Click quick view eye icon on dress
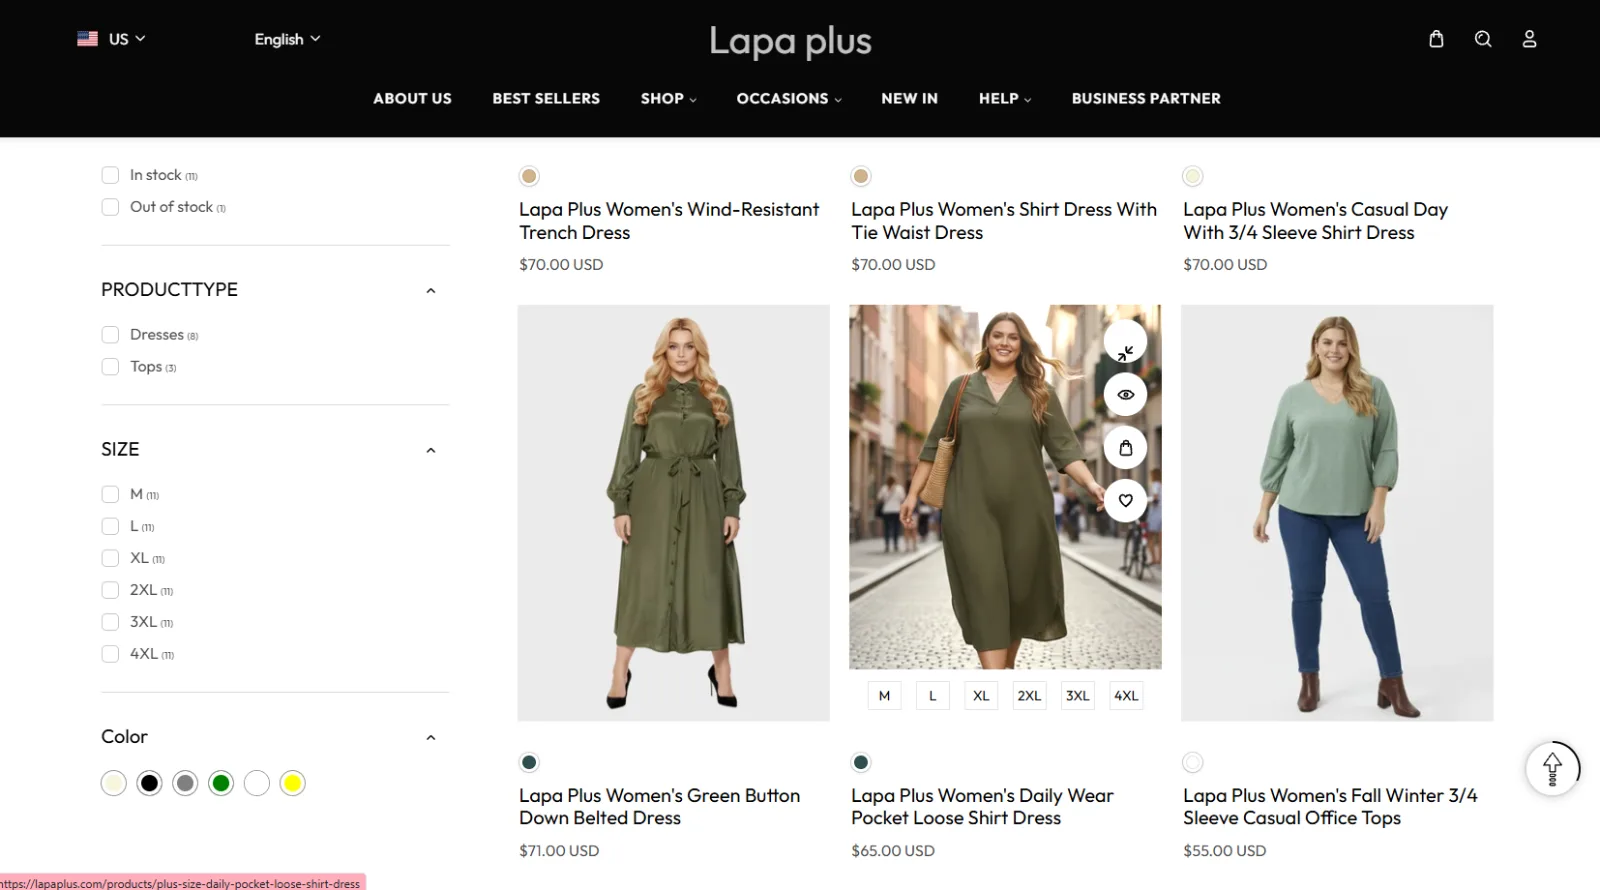Screen dimensions: 1600x890 tap(1125, 395)
